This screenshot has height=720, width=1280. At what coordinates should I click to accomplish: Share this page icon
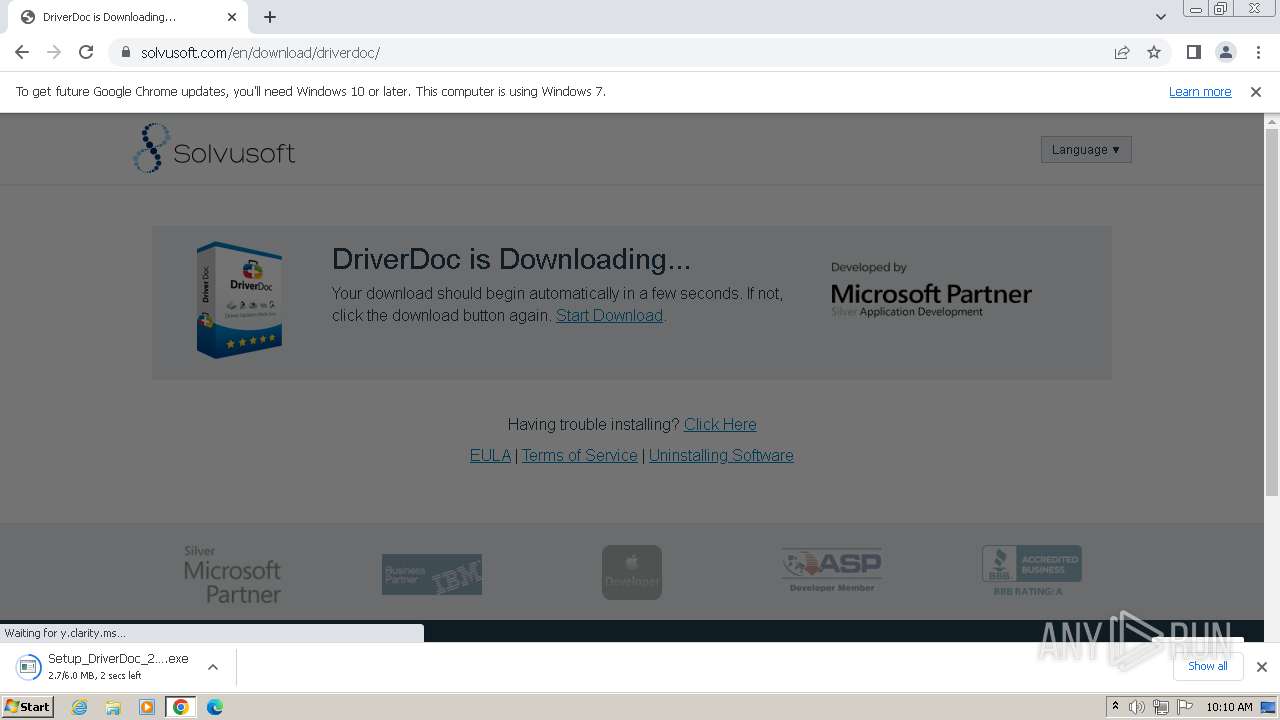click(x=1122, y=52)
